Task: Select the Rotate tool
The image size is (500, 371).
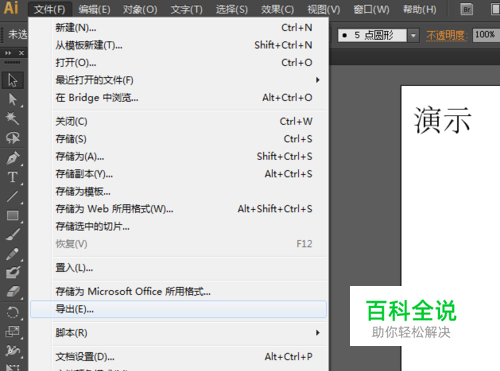Action: pos(13,313)
